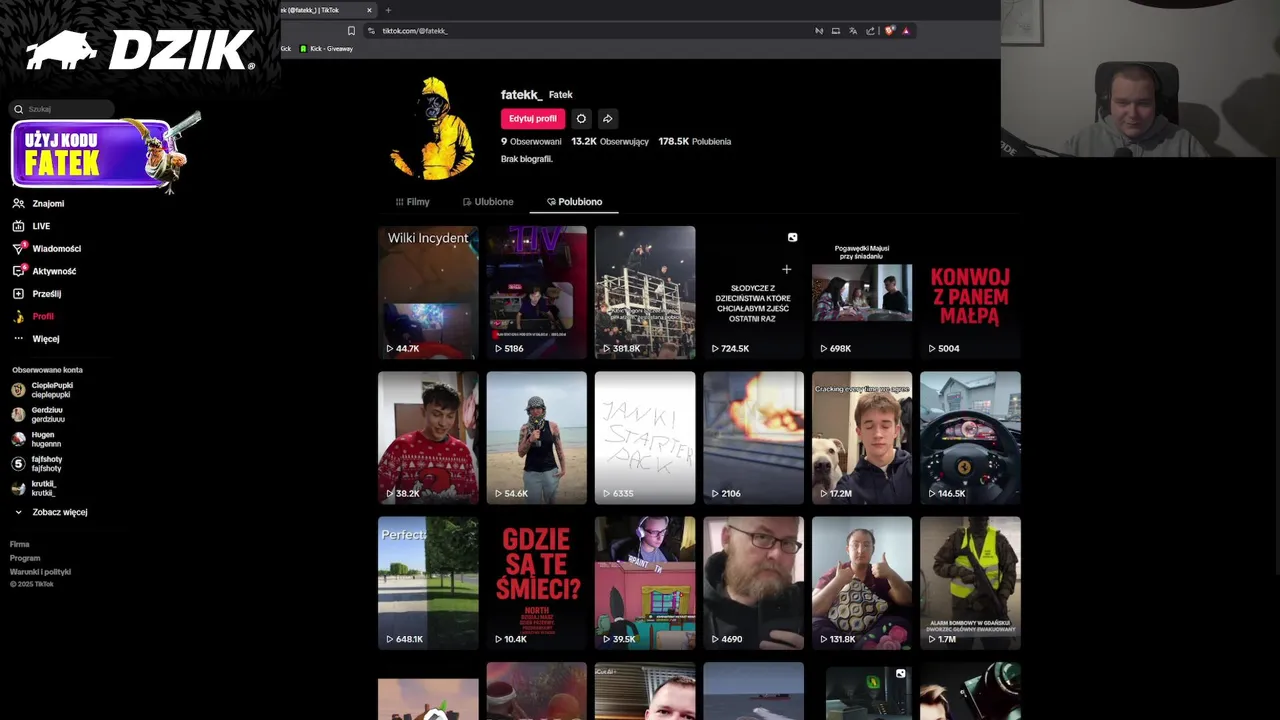Screen dimensions: 1280x720
Task: Click the DZIK logo
Action: pos(140,50)
